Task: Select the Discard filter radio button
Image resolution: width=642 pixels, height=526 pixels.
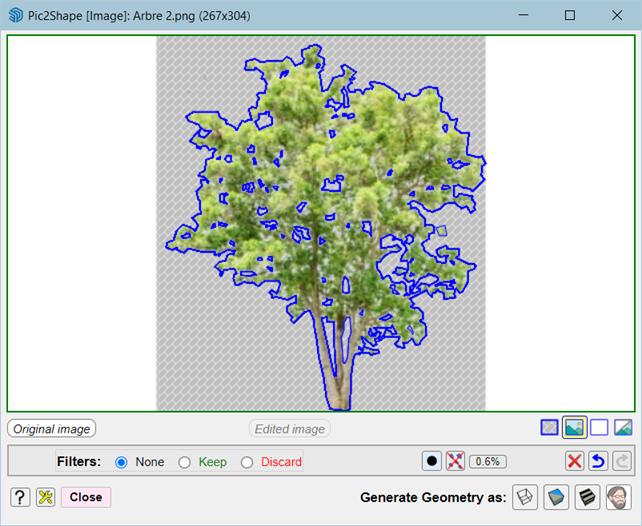Action: 246,462
